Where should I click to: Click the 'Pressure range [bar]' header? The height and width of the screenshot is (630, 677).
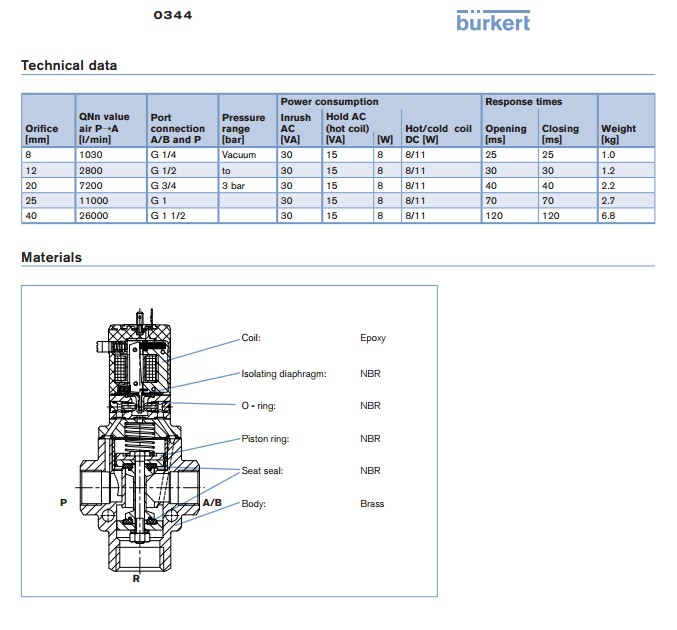243,129
